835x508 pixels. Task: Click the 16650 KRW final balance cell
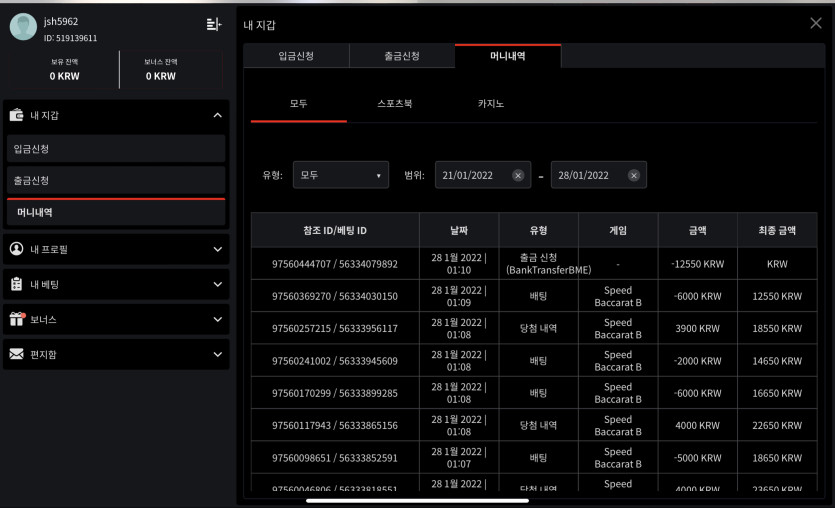click(777, 393)
